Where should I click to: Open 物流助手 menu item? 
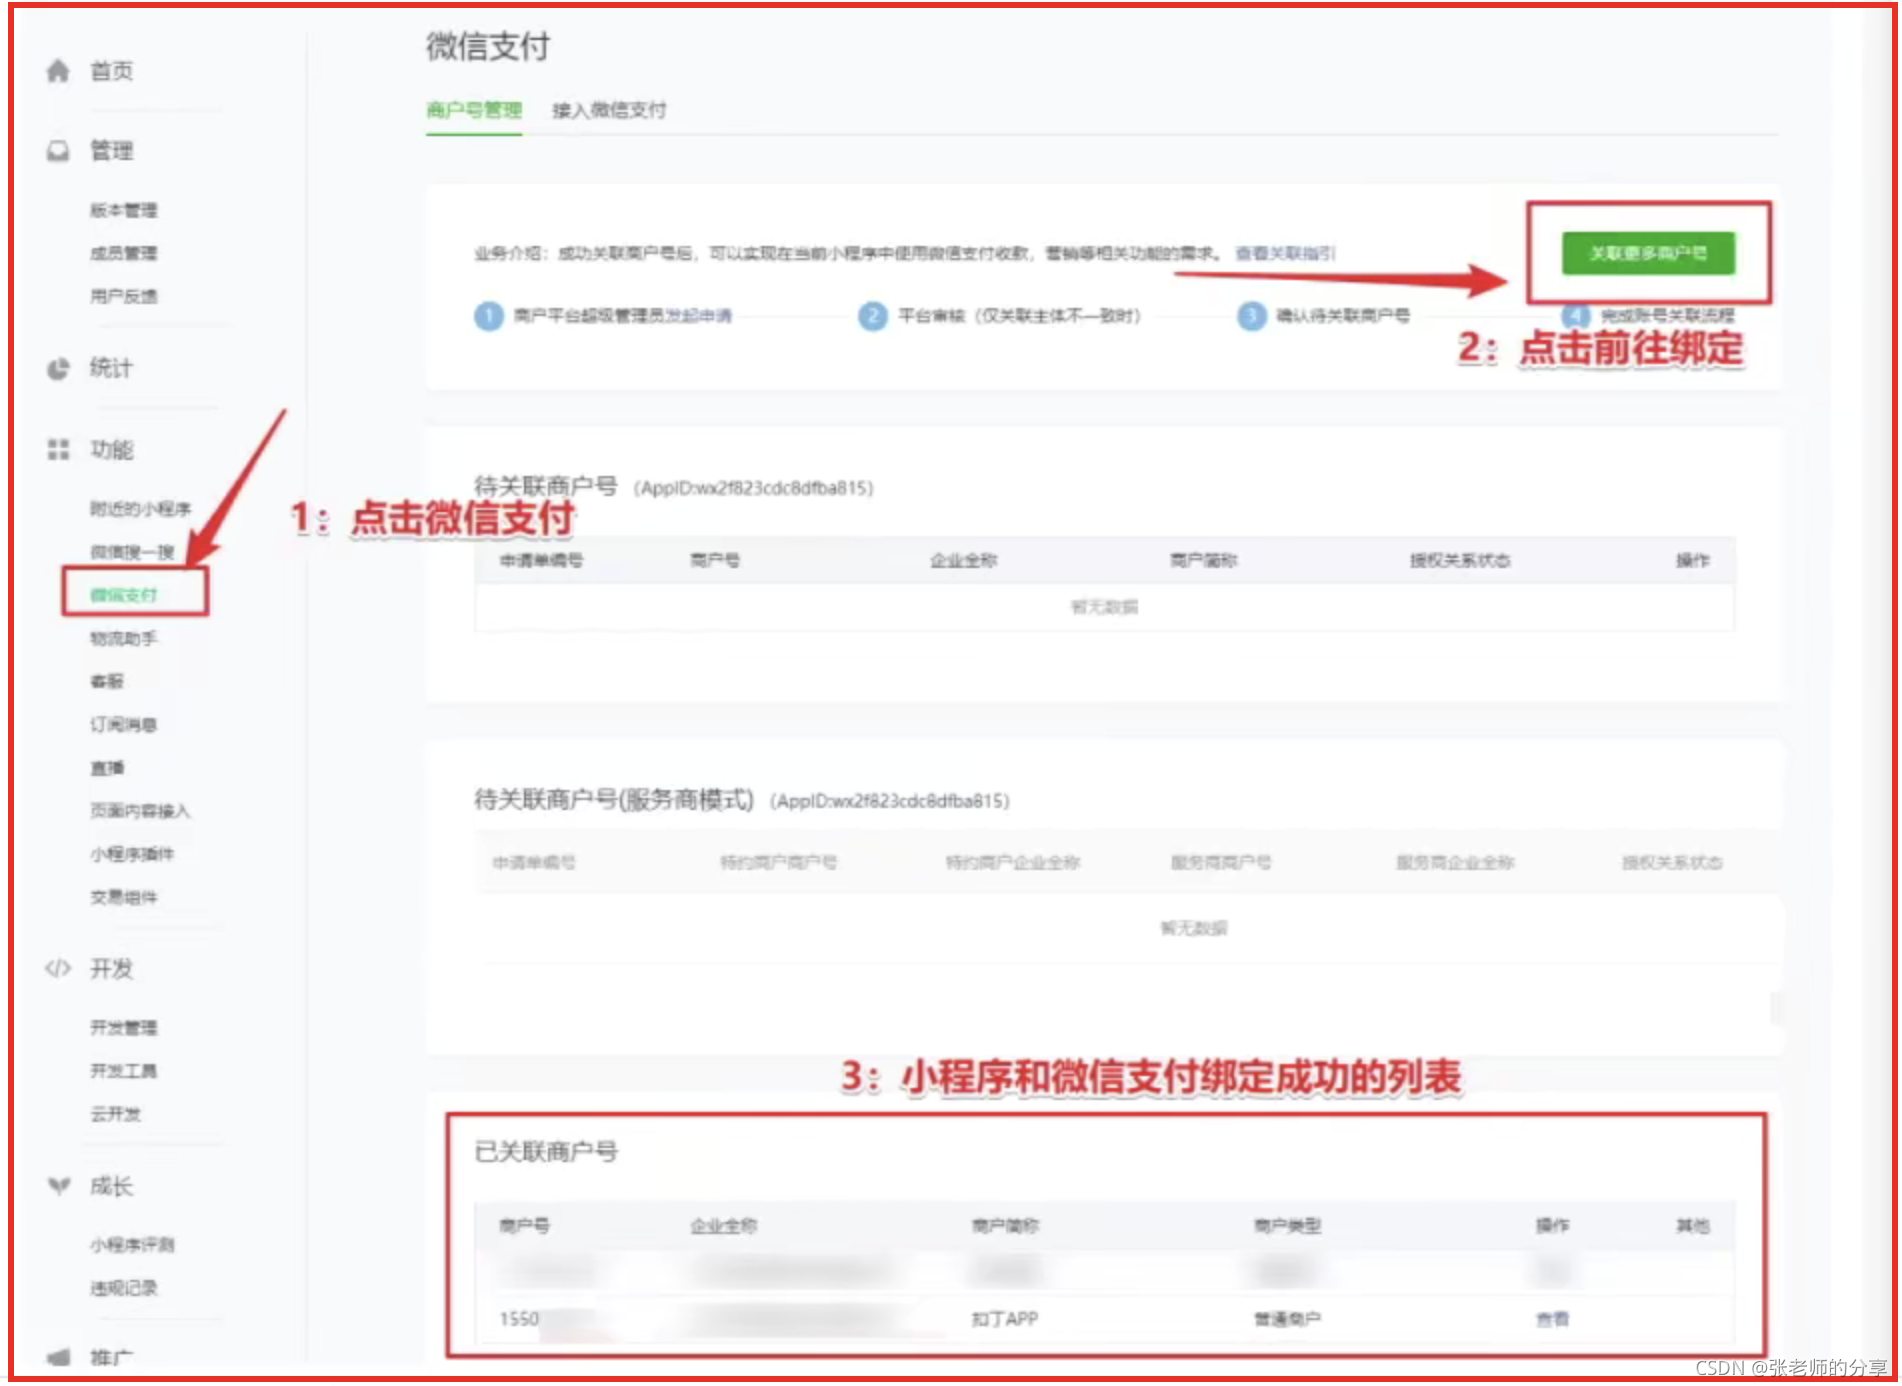[x=124, y=638]
